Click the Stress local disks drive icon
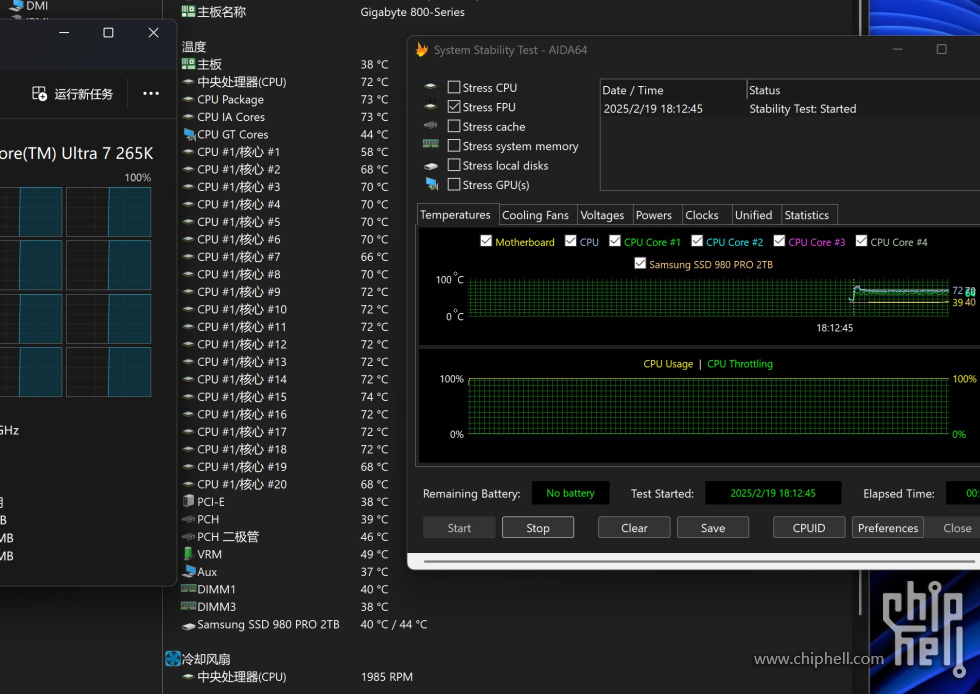The height and width of the screenshot is (694, 980). pos(431,166)
